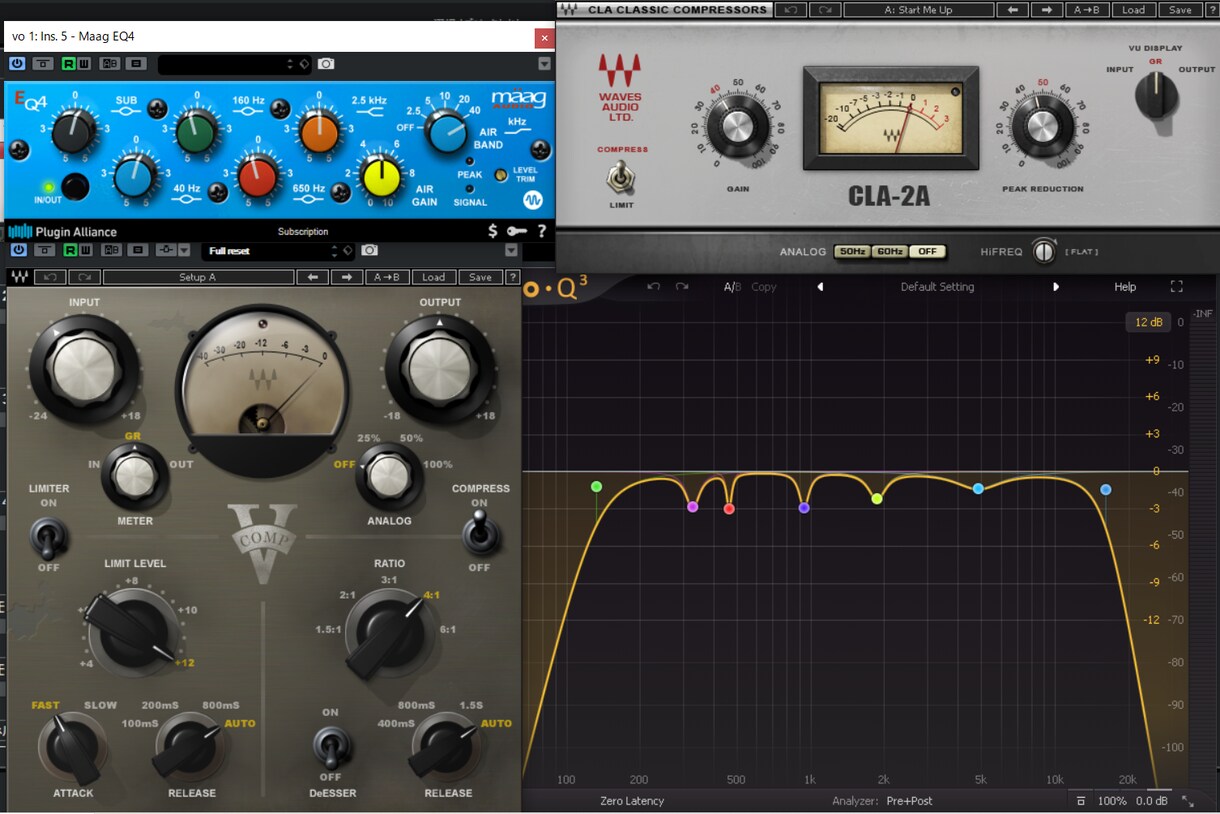Toggle the V-Comp plugin power bypass button

click(17, 250)
